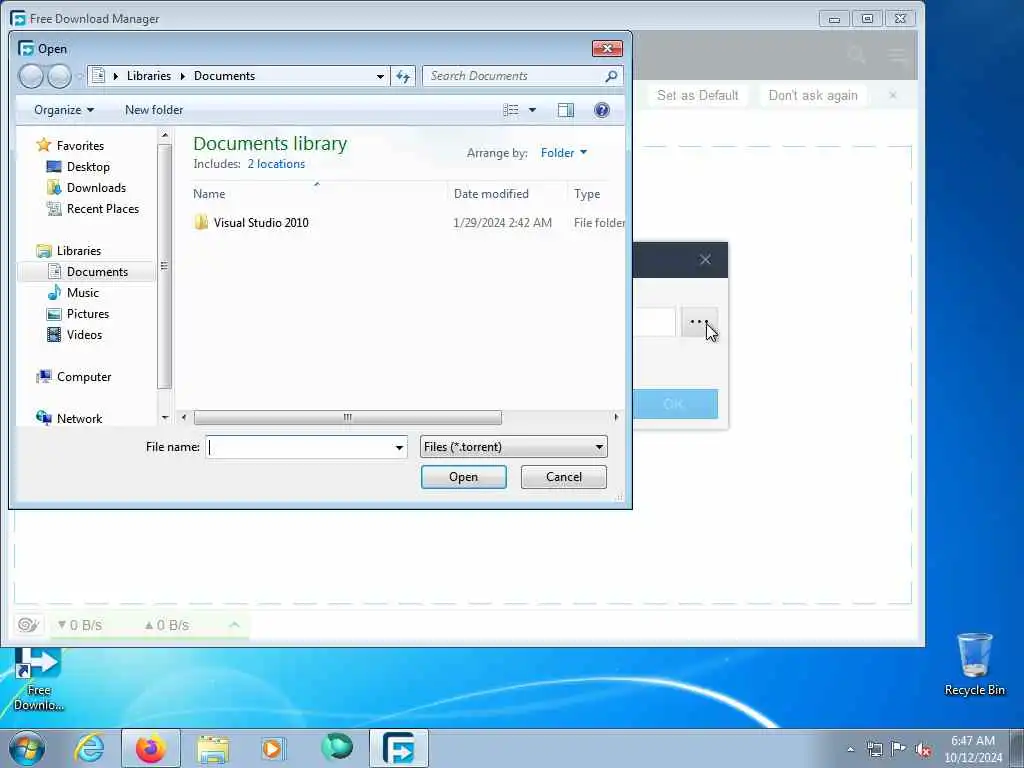This screenshot has width=1024, height=768.
Task: Click the download speed indicator 0 B/s
Action: coord(80,625)
